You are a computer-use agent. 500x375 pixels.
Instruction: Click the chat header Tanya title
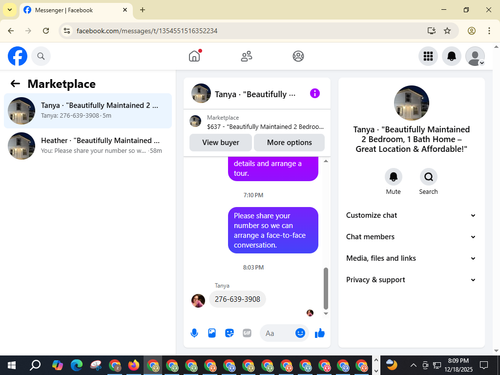[x=255, y=94]
